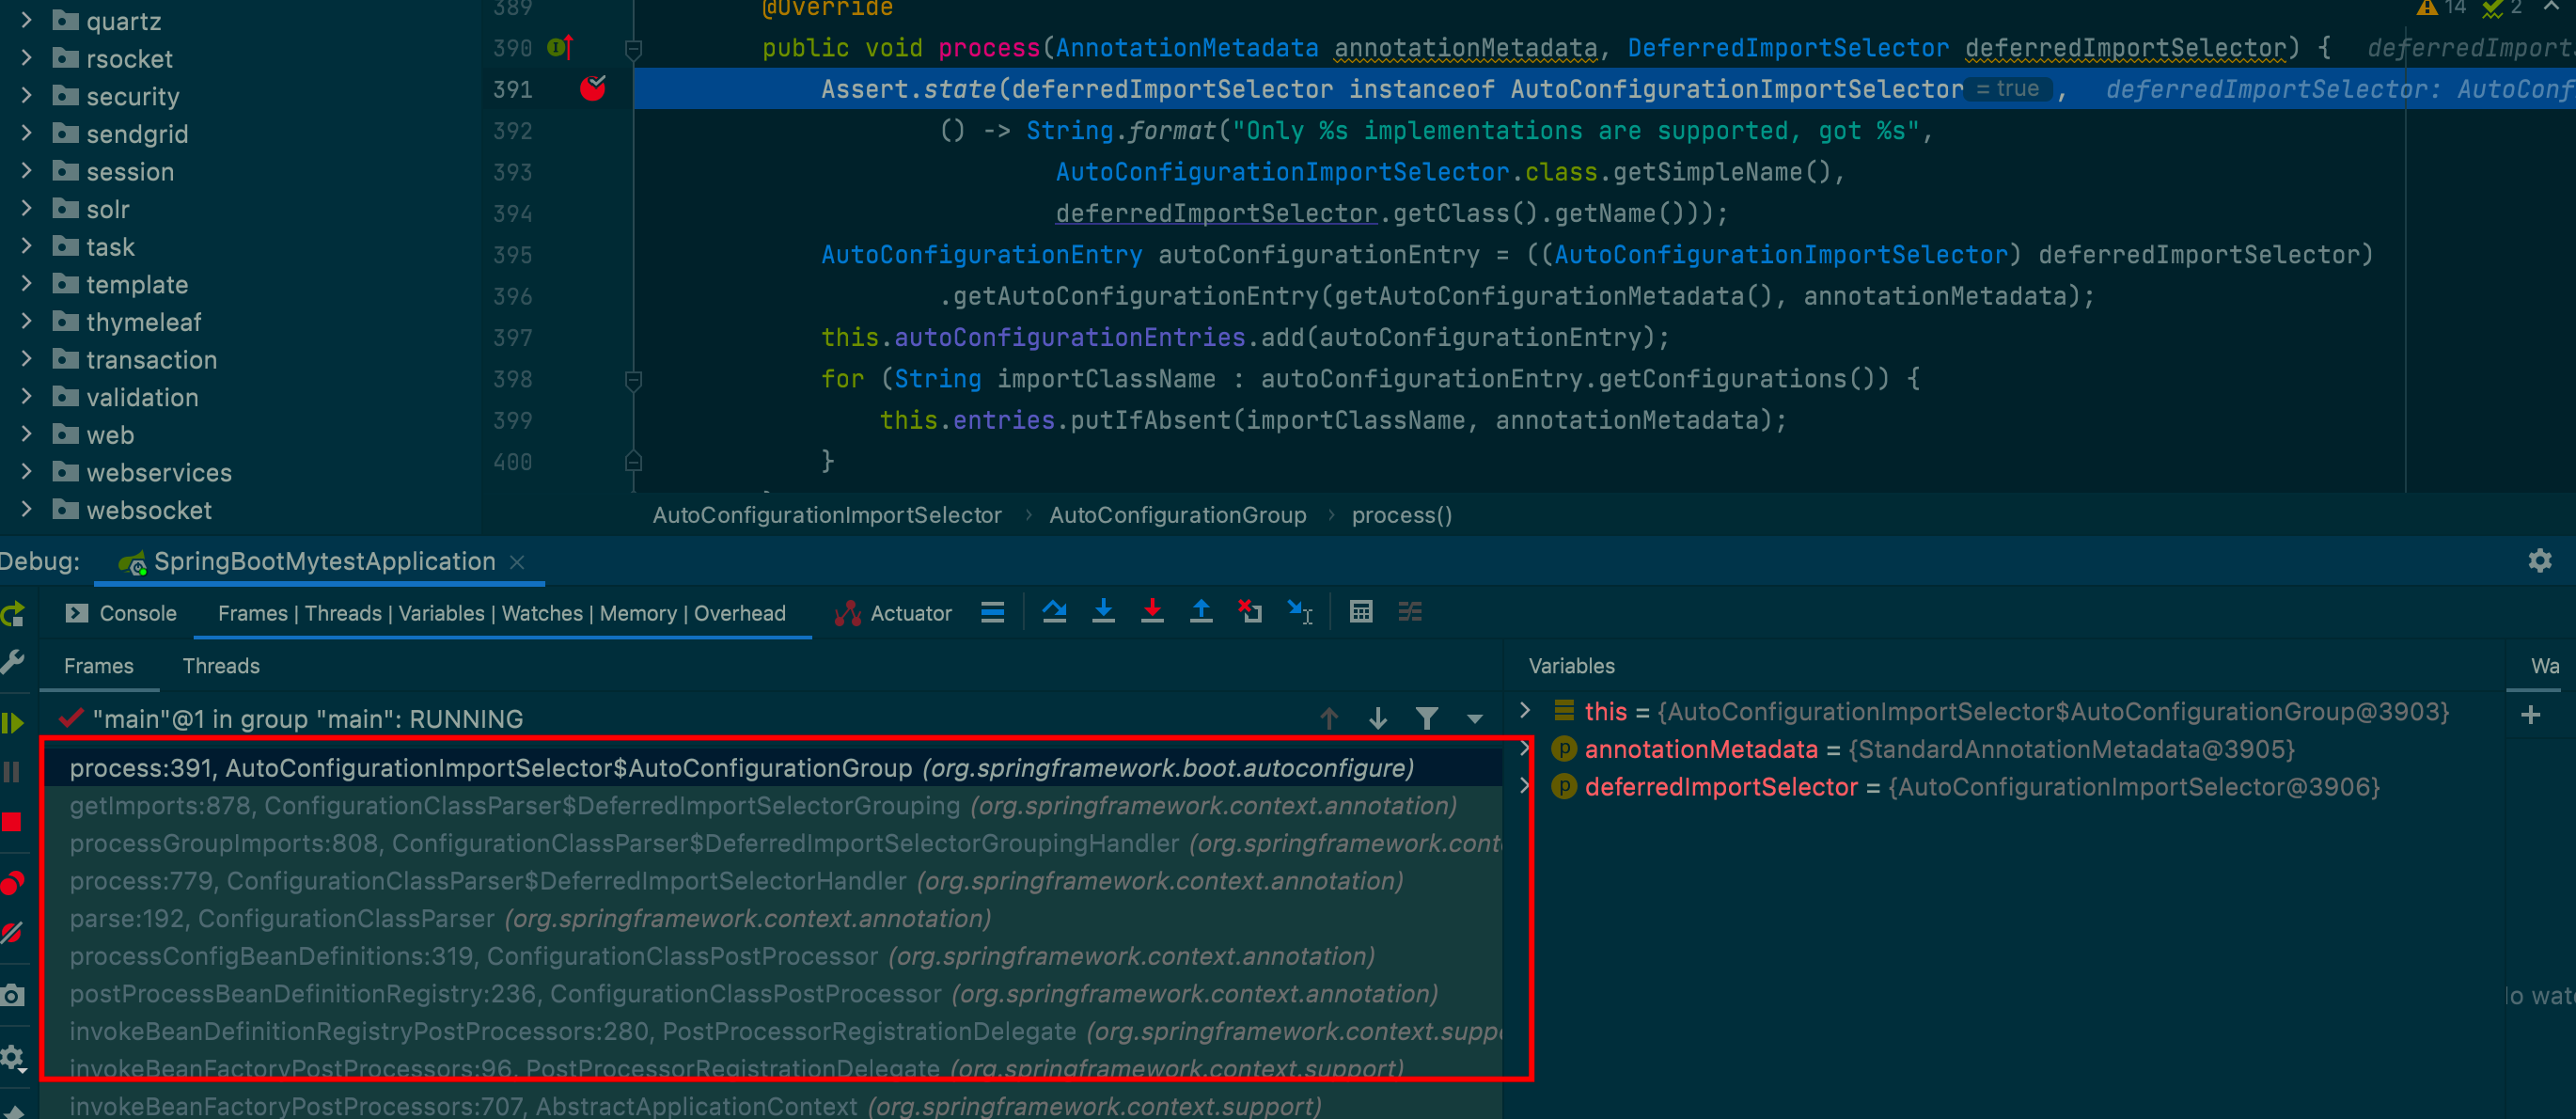Click the override gutter icon on line 390
Screen dimensions: 2576x1119
click(x=560, y=47)
